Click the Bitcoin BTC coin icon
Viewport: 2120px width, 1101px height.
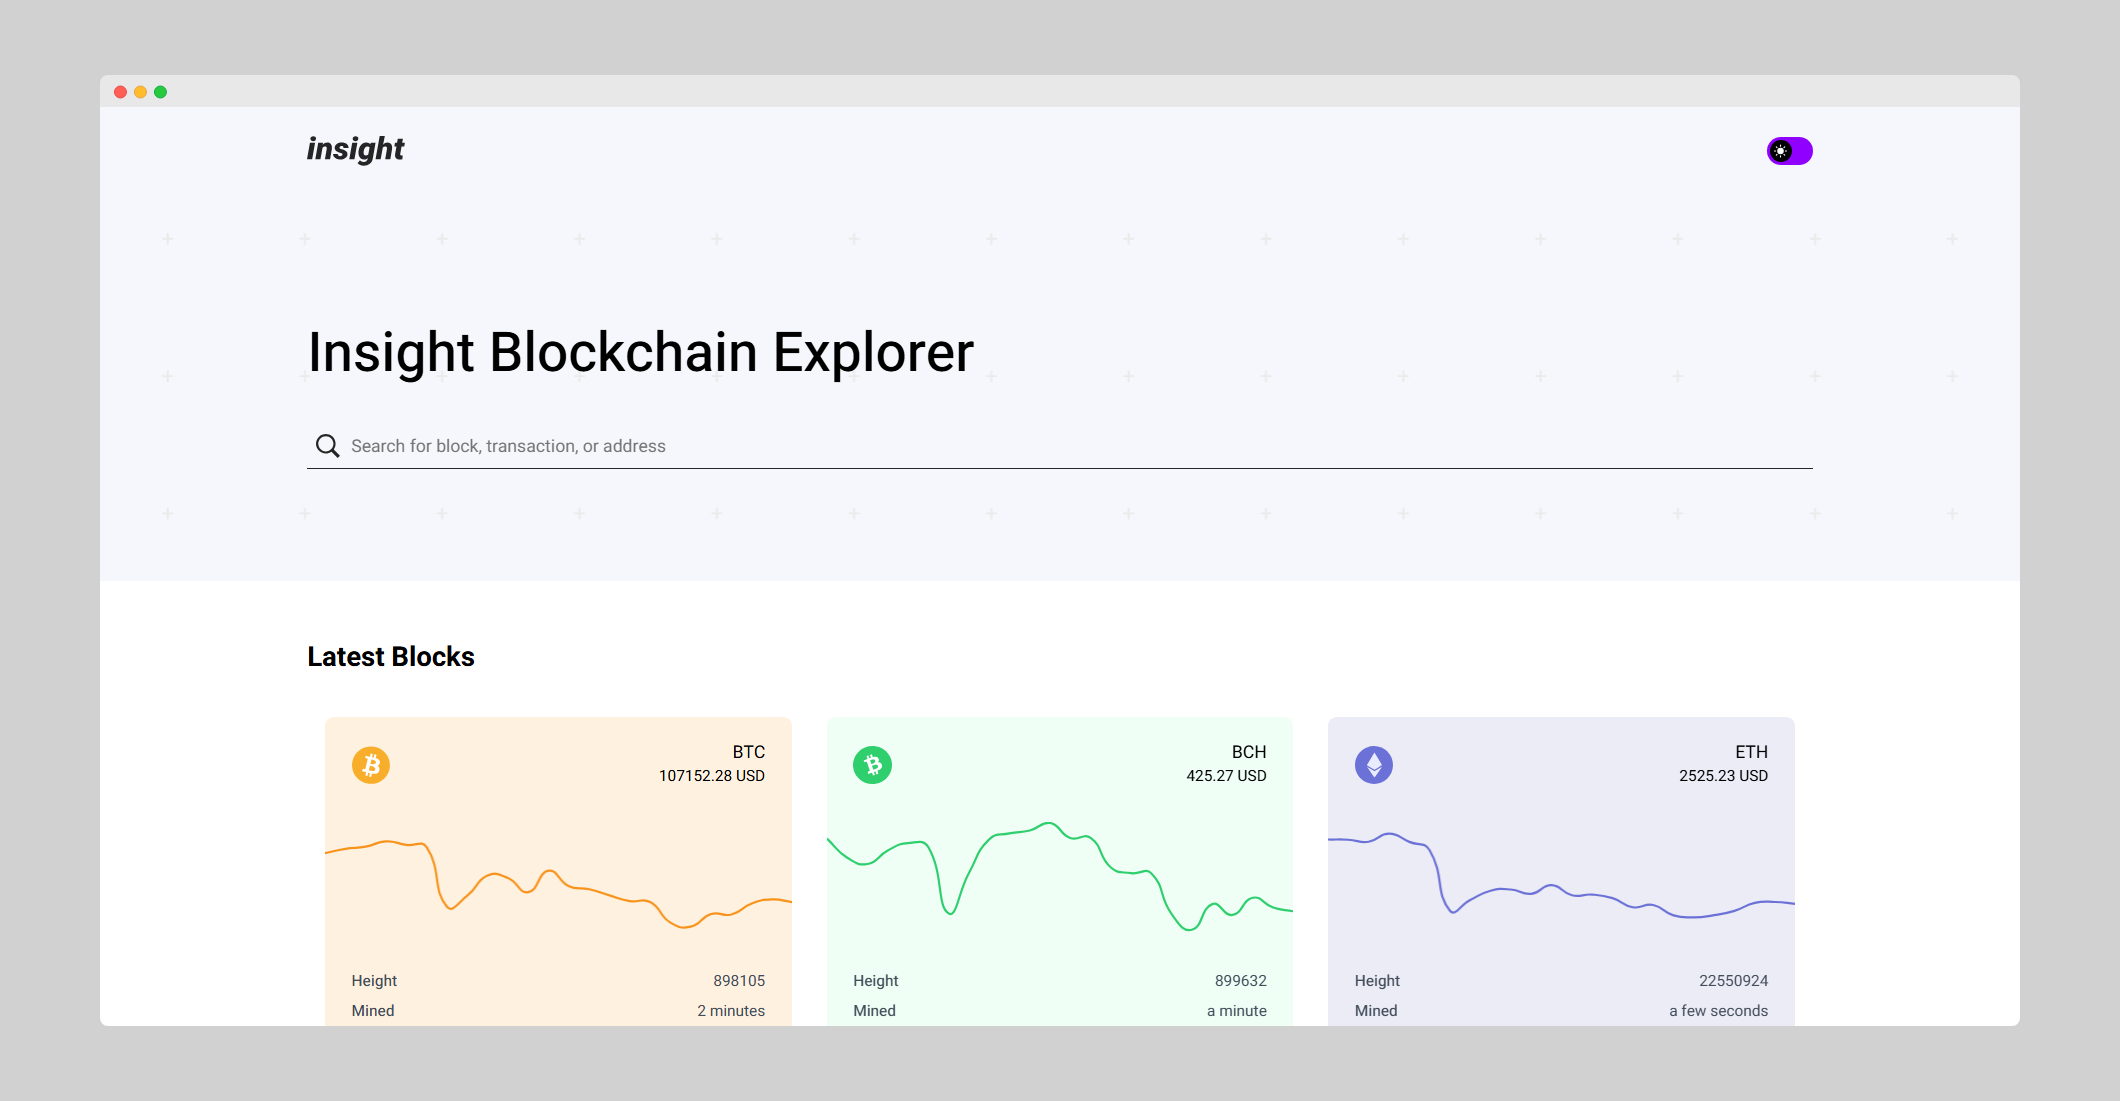(370, 765)
